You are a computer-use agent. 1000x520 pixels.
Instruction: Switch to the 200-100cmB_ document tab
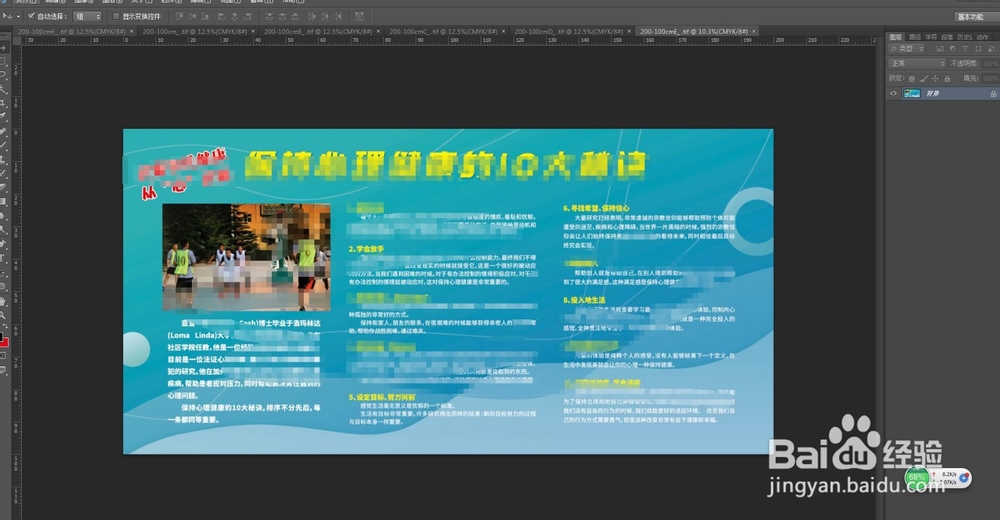tap(318, 31)
